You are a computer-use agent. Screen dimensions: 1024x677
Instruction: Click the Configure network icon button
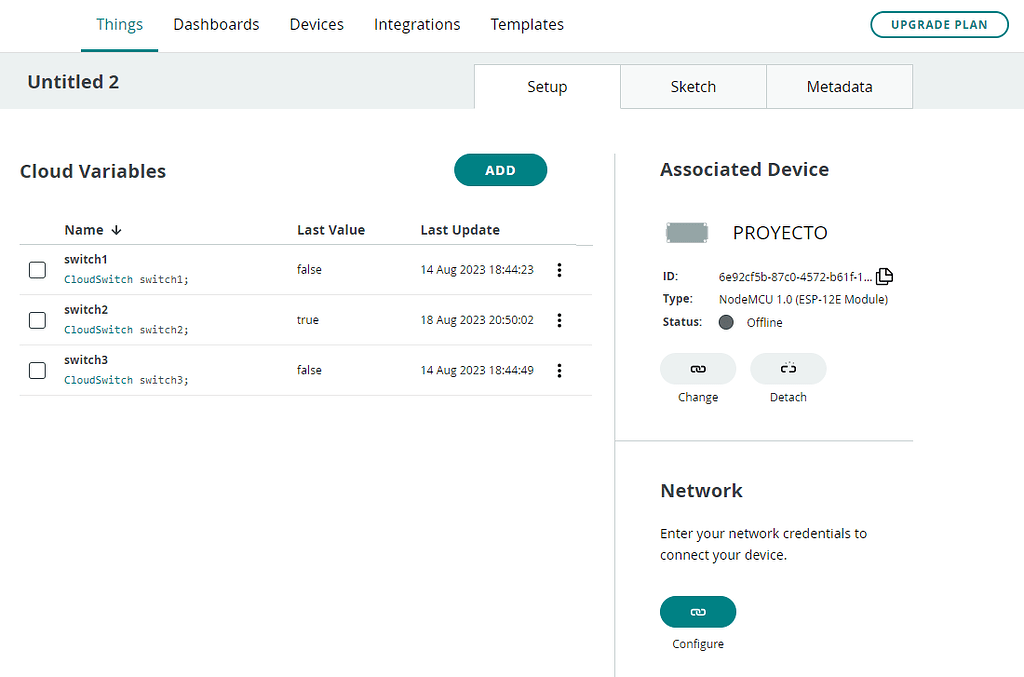pos(698,612)
